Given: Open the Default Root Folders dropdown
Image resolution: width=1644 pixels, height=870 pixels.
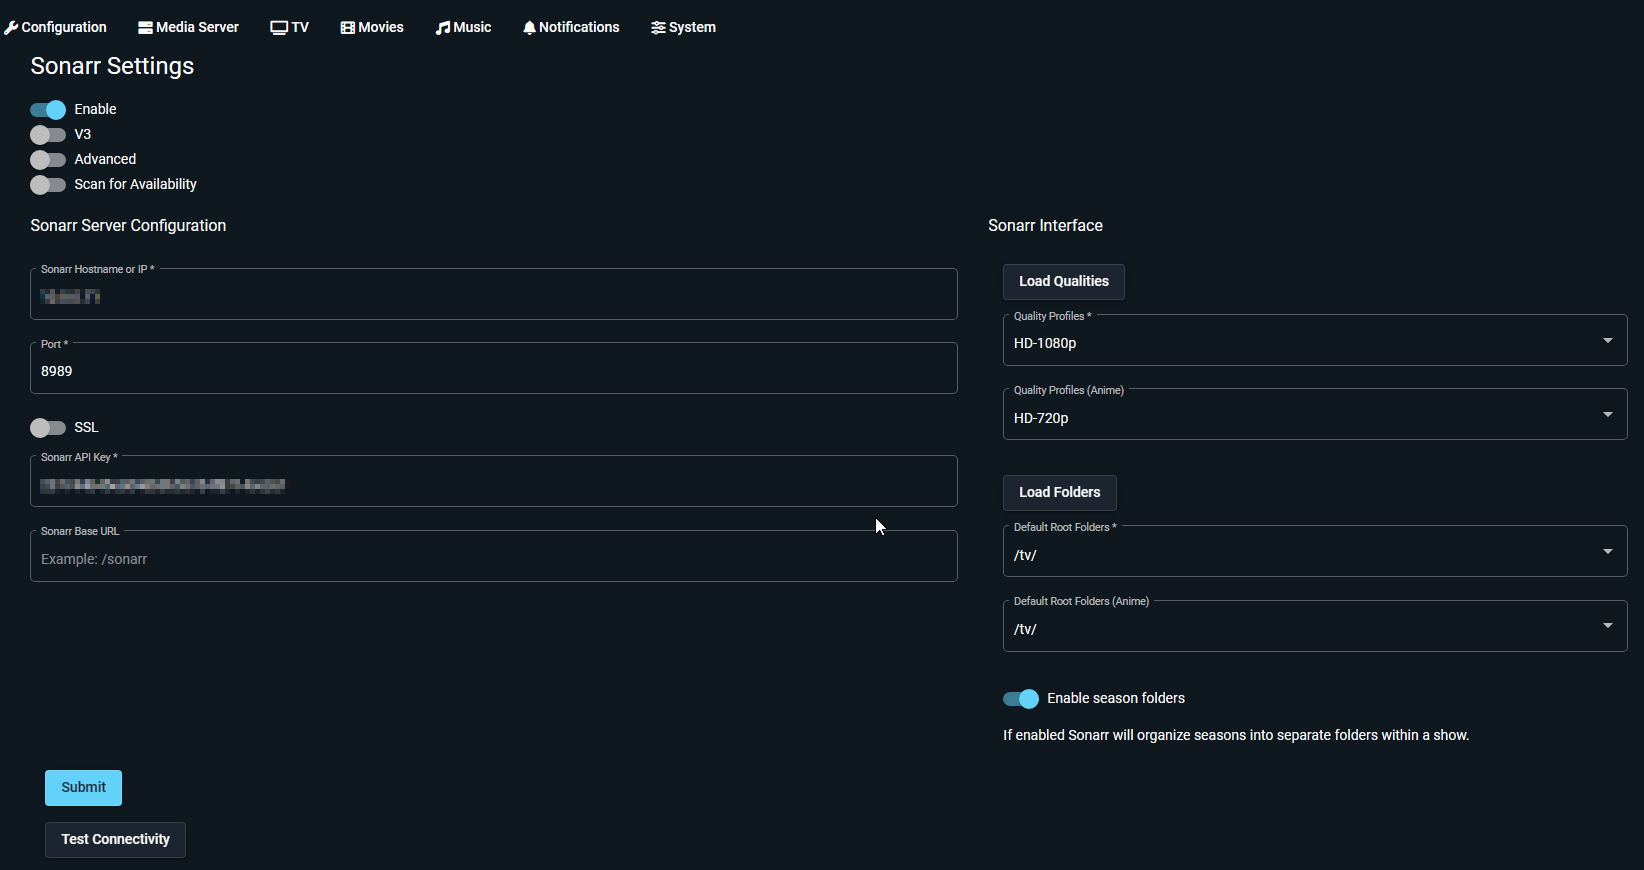Looking at the screenshot, I should [1314, 554].
